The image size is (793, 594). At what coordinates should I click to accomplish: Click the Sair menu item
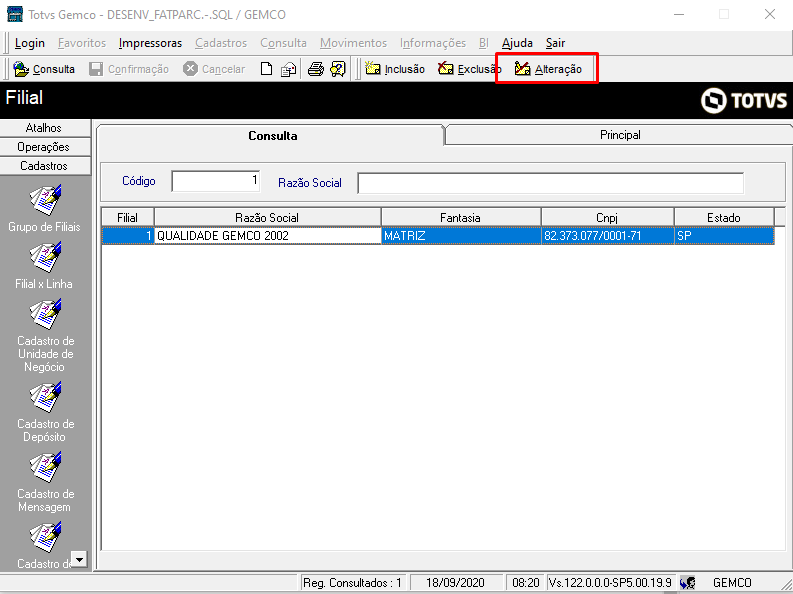coord(555,43)
